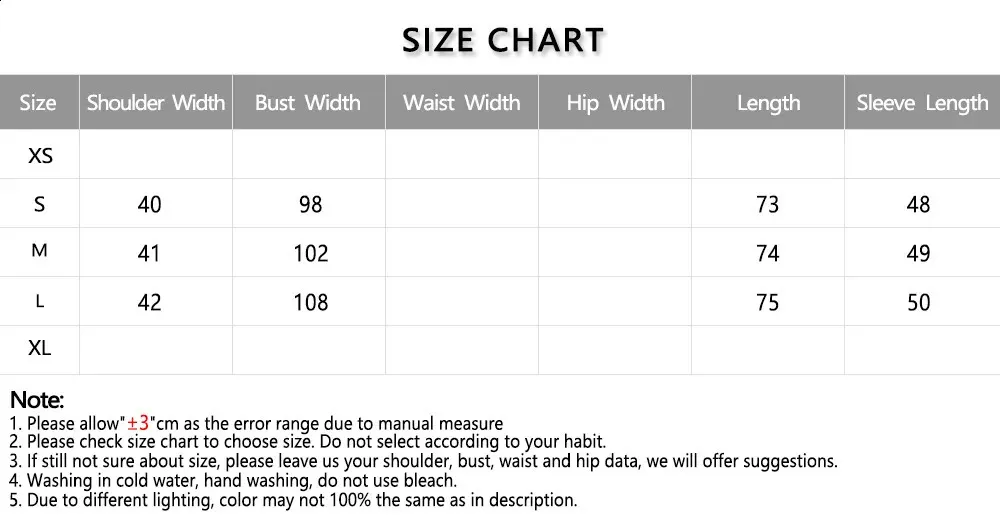Click the Note: heading
This screenshot has width=1000, height=522.
[37, 400]
